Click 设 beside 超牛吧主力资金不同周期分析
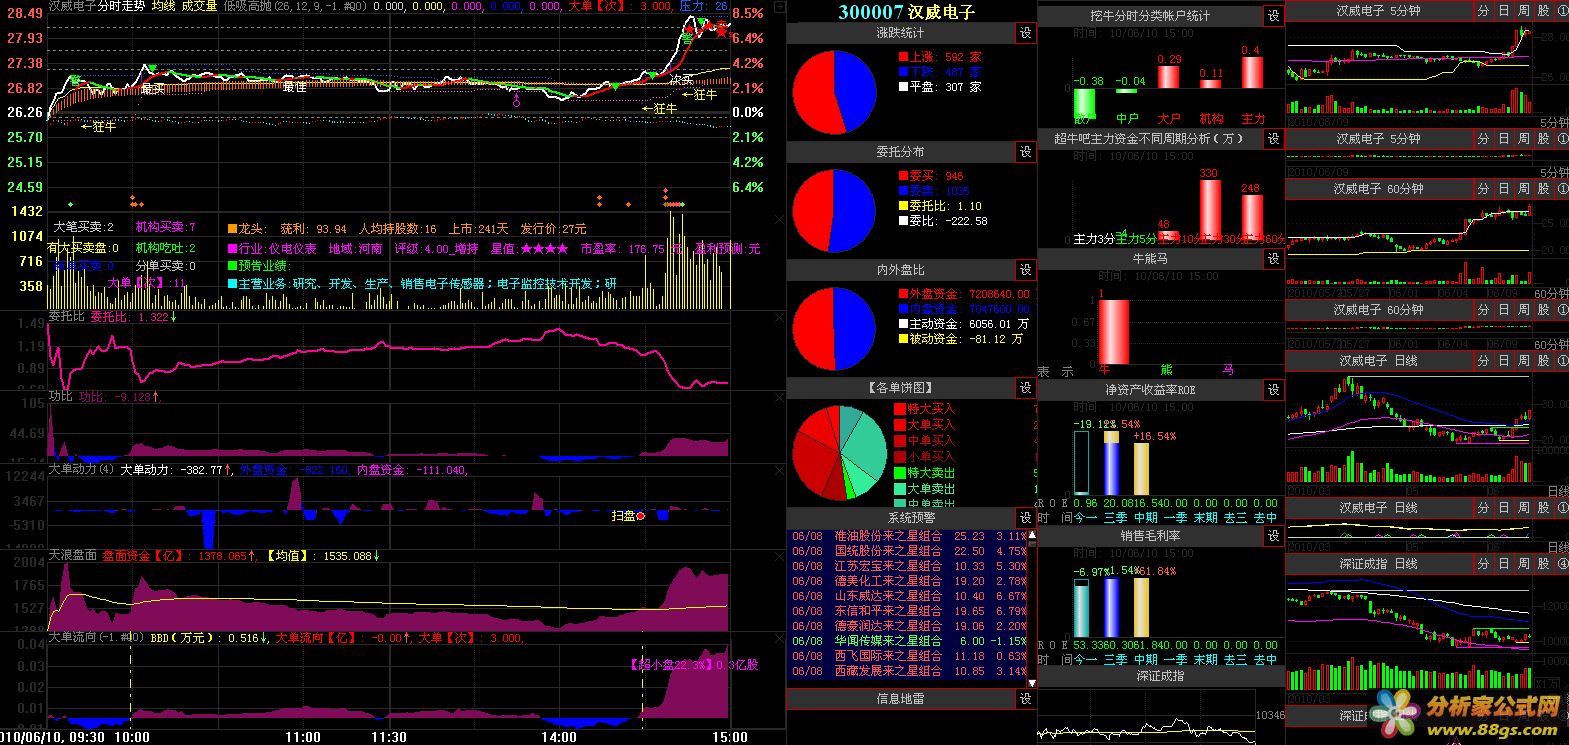The height and width of the screenshot is (745, 1569). [x=1273, y=139]
